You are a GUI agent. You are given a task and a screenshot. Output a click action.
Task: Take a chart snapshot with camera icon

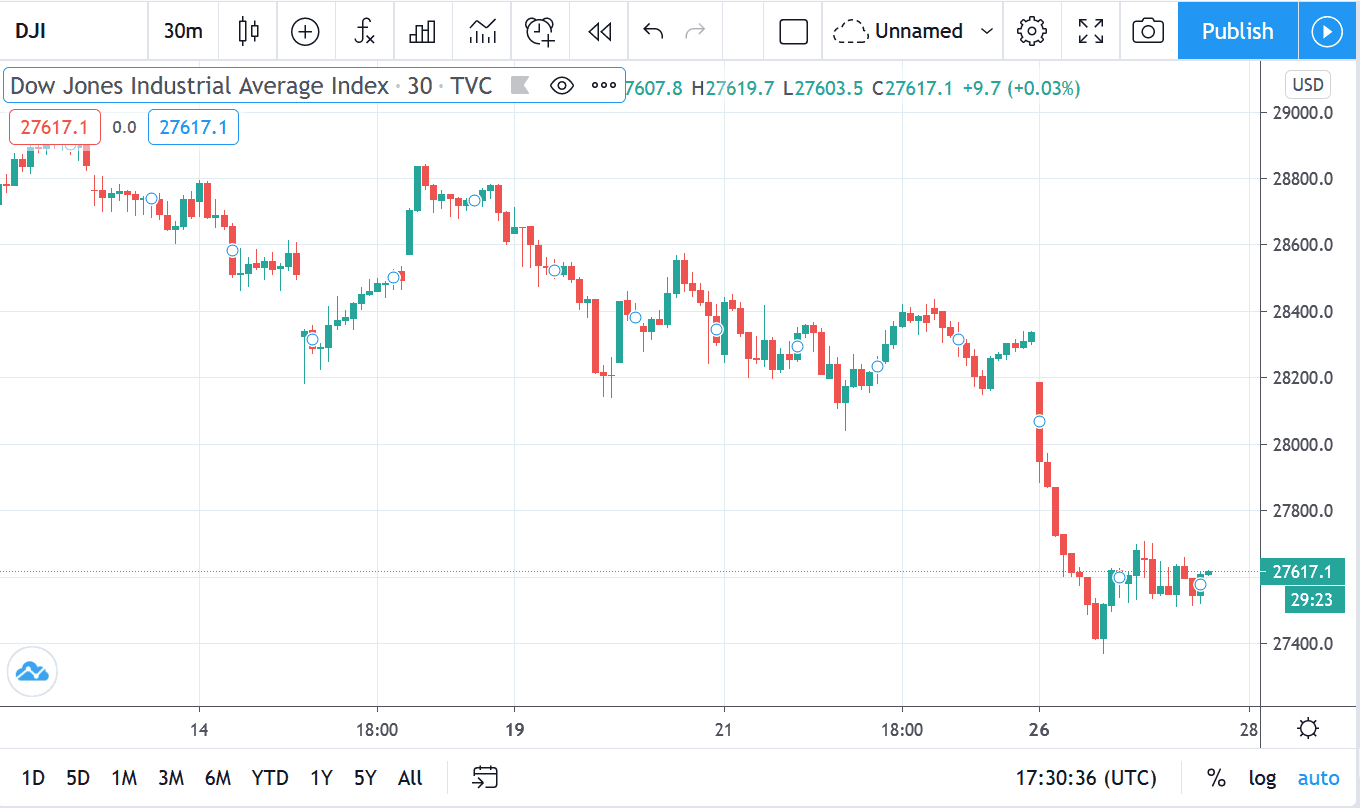point(1148,31)
